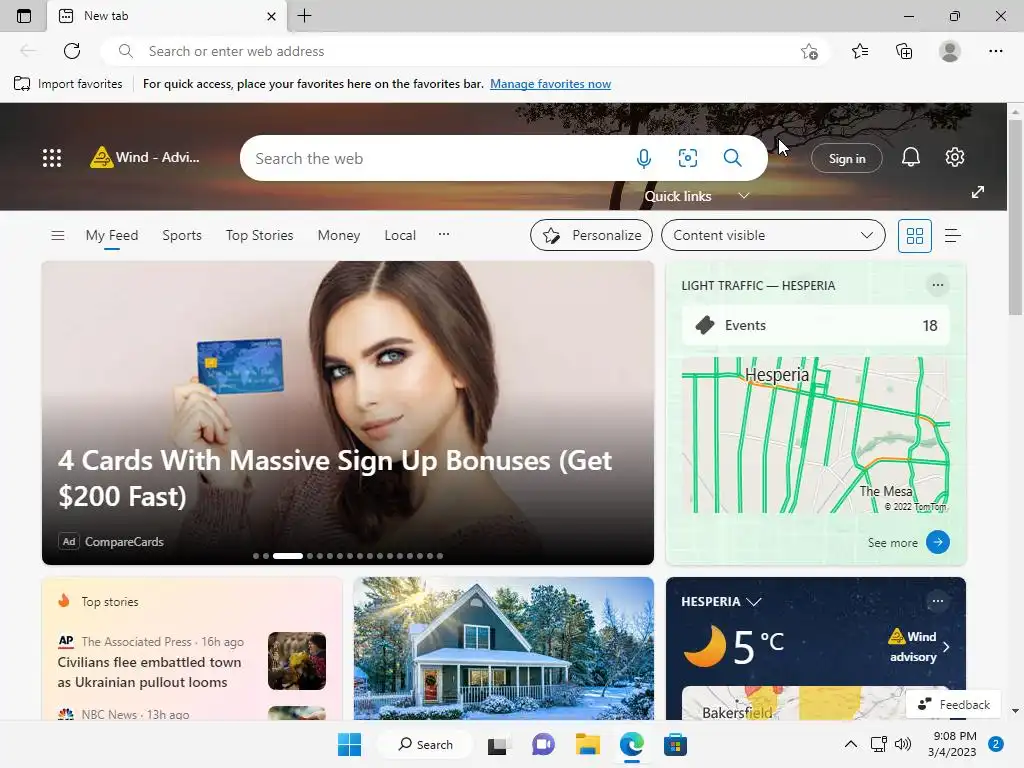The image size is (1024, 768).
Task: Open the clock showing 9:08 PM
Action: [x=952, y=744]
